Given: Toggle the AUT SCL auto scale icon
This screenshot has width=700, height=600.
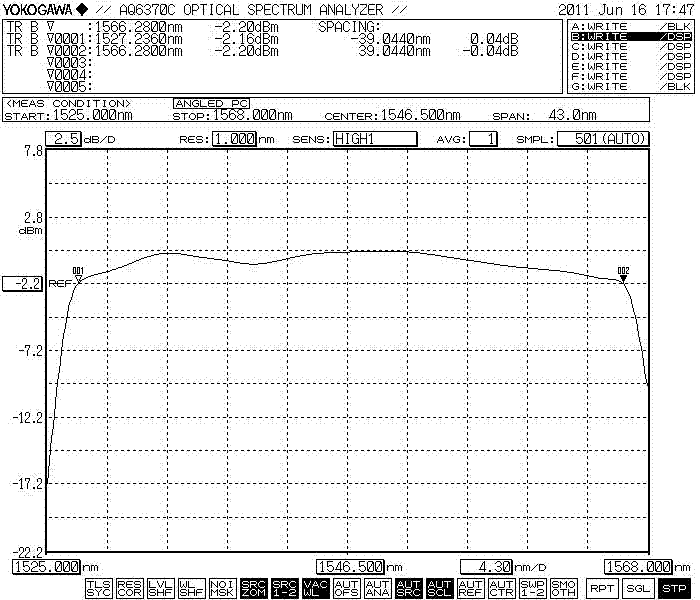Looking at the screenshot, I should point(440,588).
